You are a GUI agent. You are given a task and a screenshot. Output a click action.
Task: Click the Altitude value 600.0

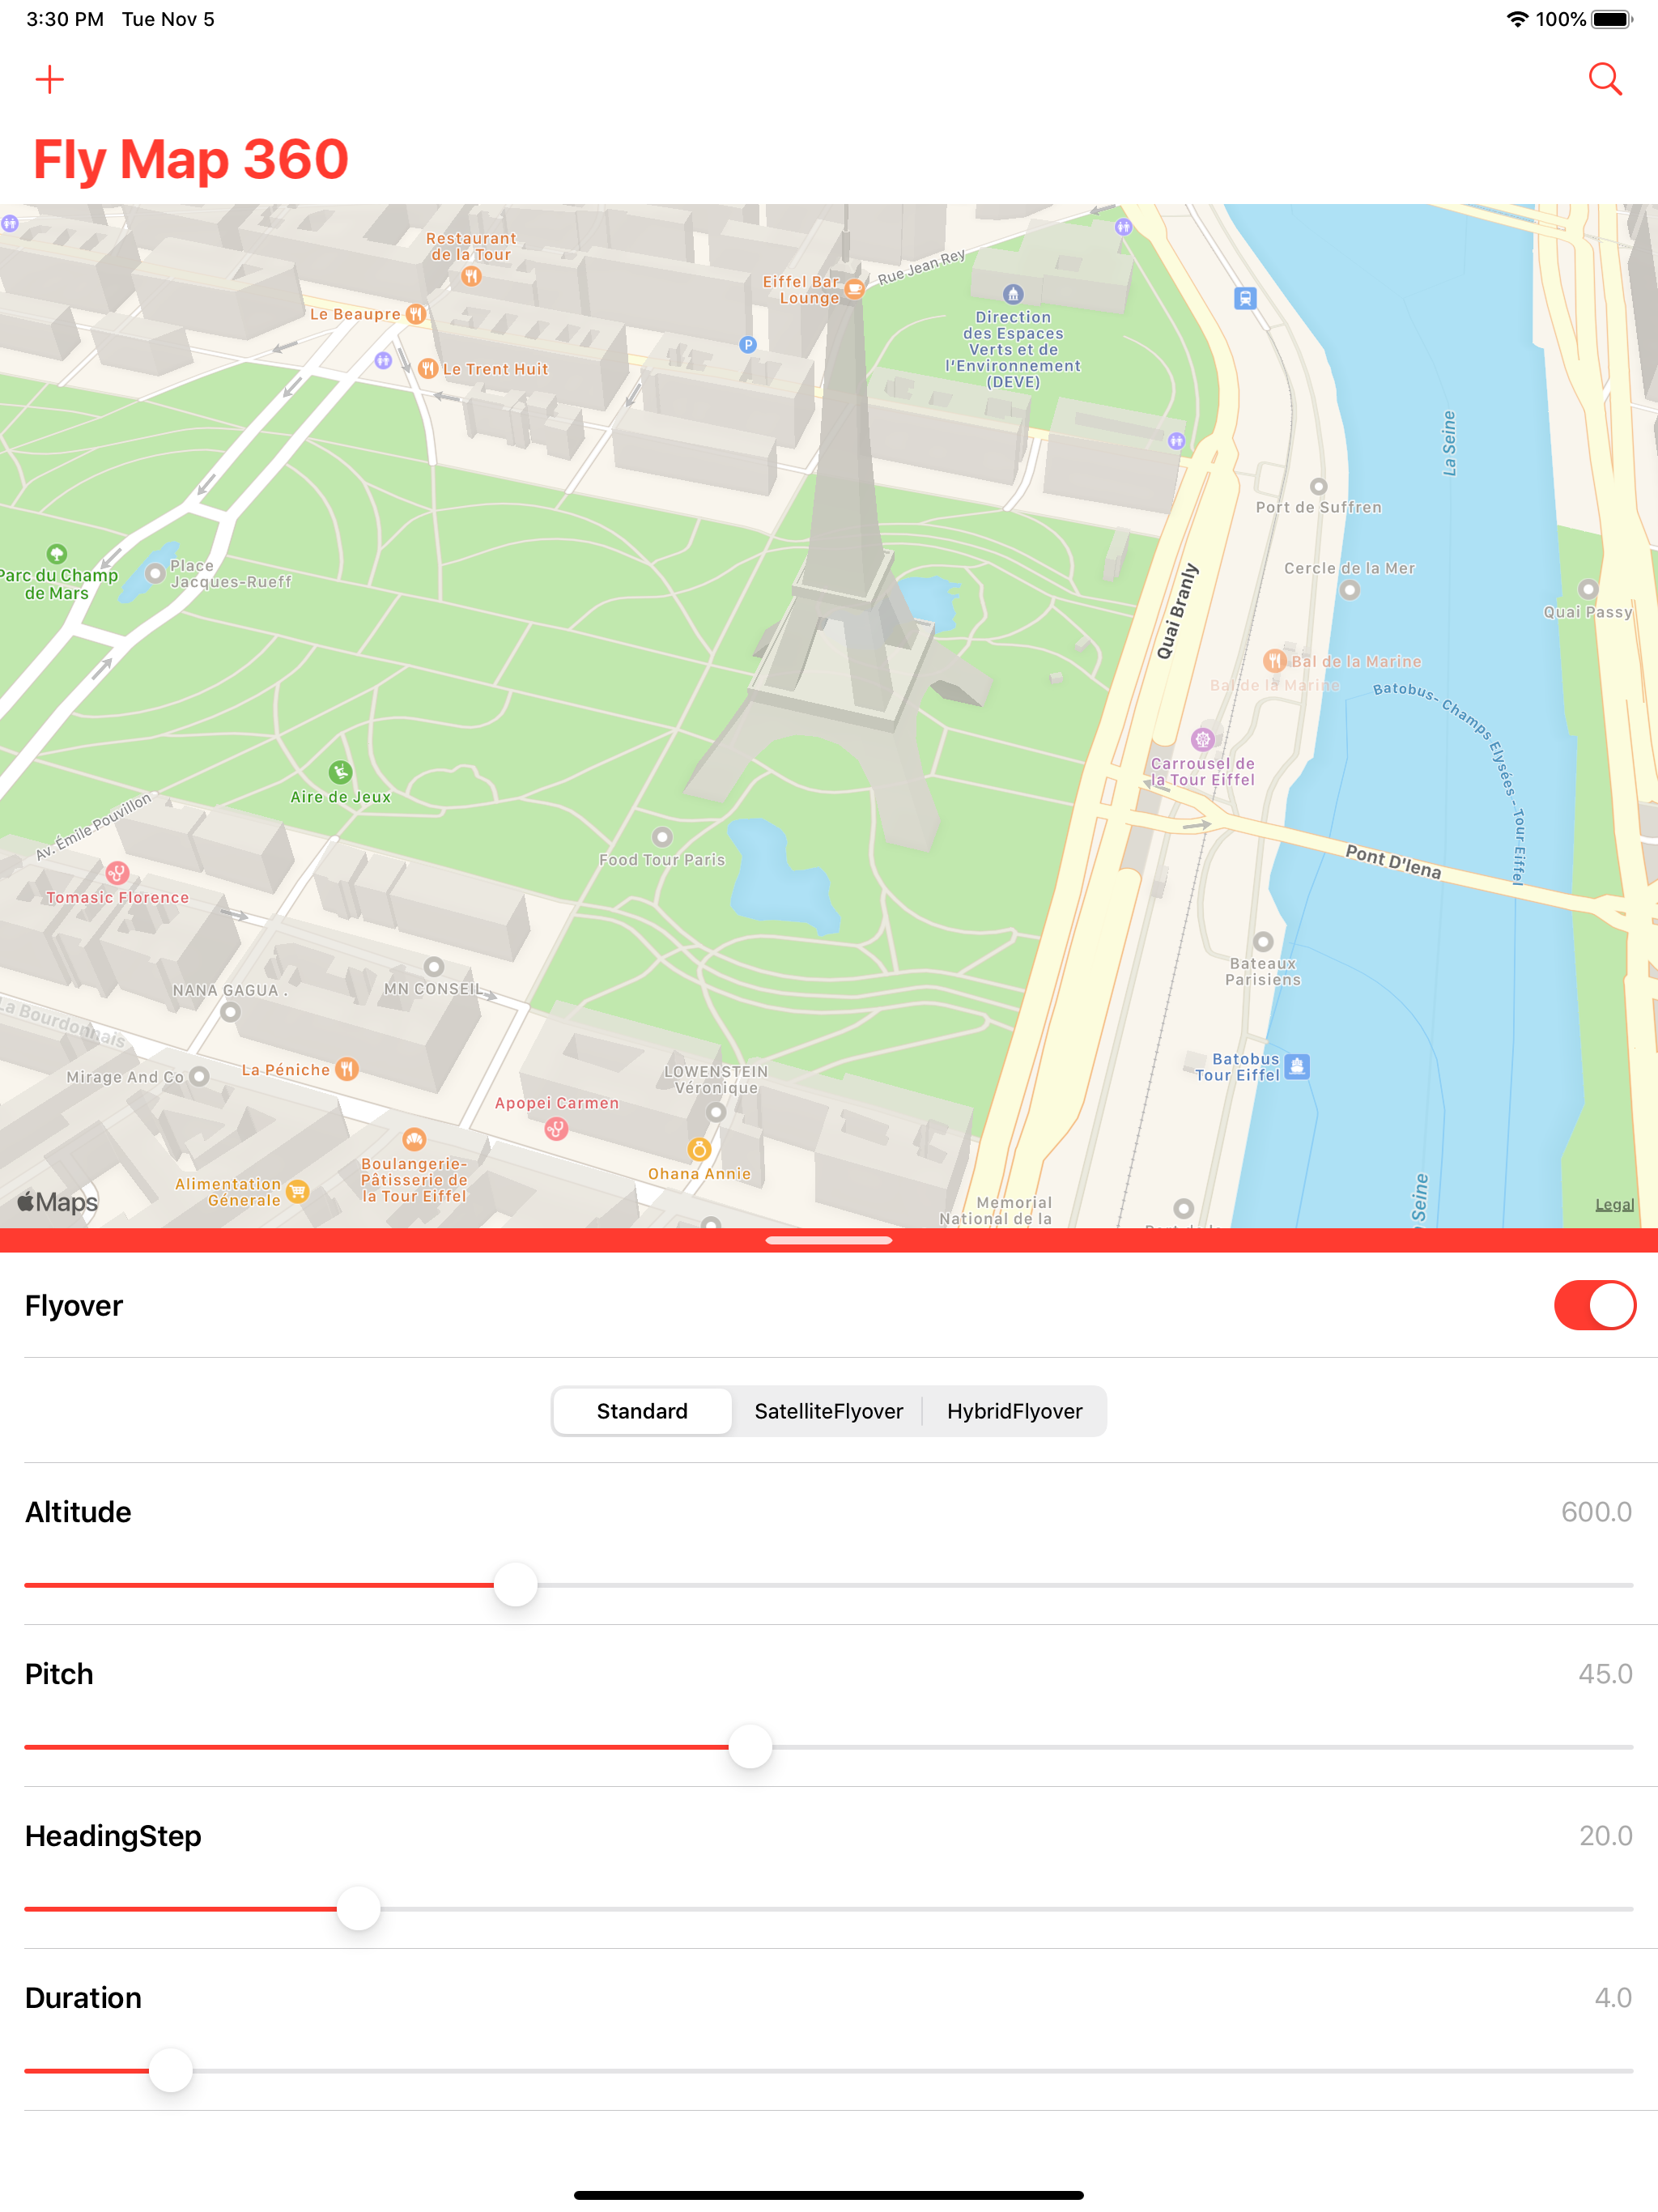(x=1596, y=1511)
